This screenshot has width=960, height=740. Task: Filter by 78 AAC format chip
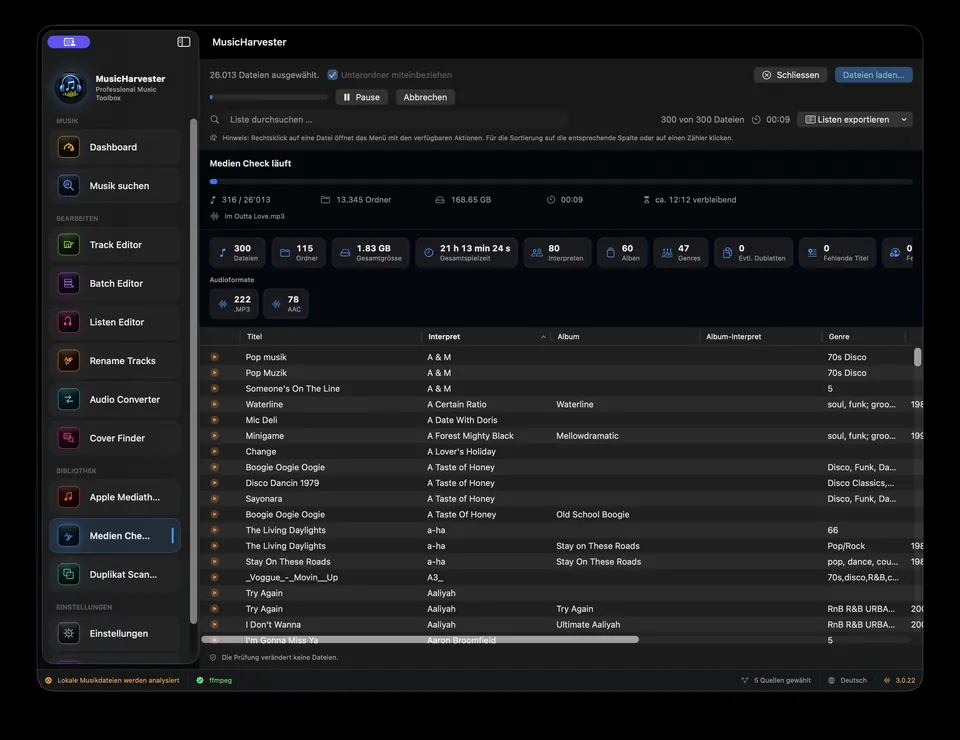click(x=286, y=304)
